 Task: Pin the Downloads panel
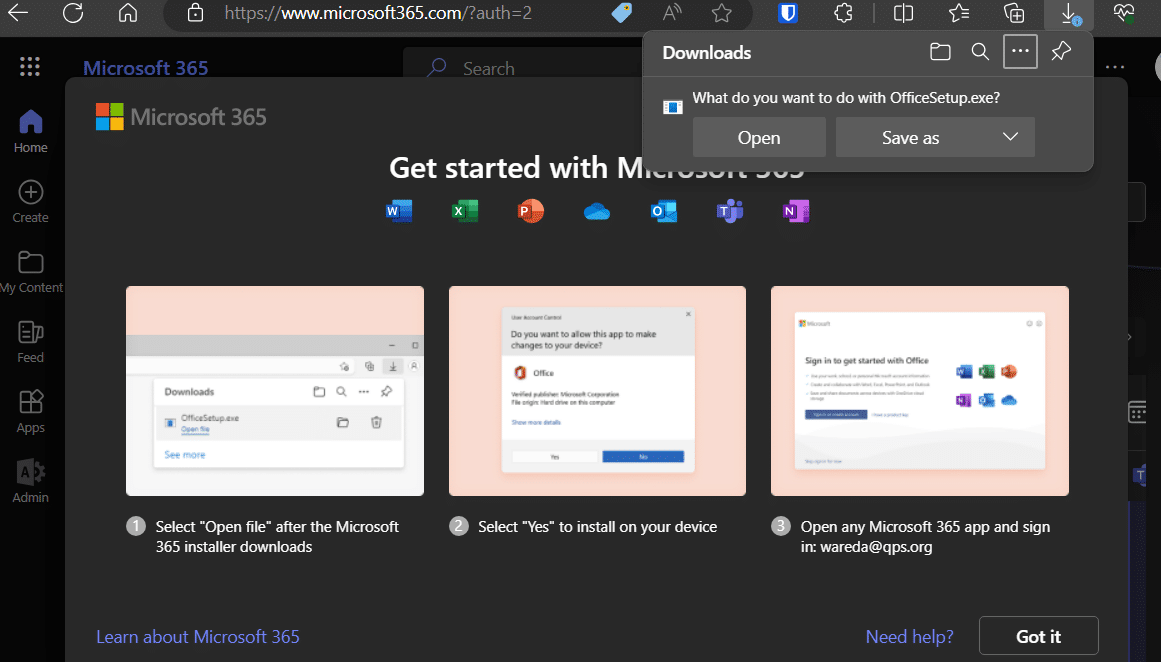[x=1061, y=52]
